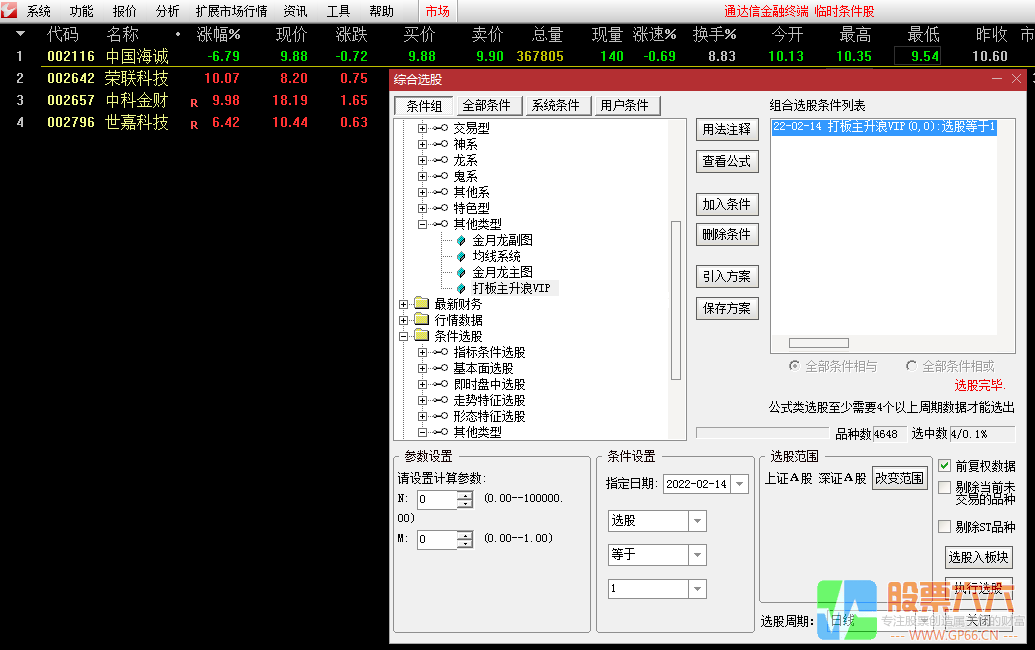Click the 行情数据 folder icon
Image resolution: width=1035 pixels, height=650 pixels.
click(x=422, y=319)
